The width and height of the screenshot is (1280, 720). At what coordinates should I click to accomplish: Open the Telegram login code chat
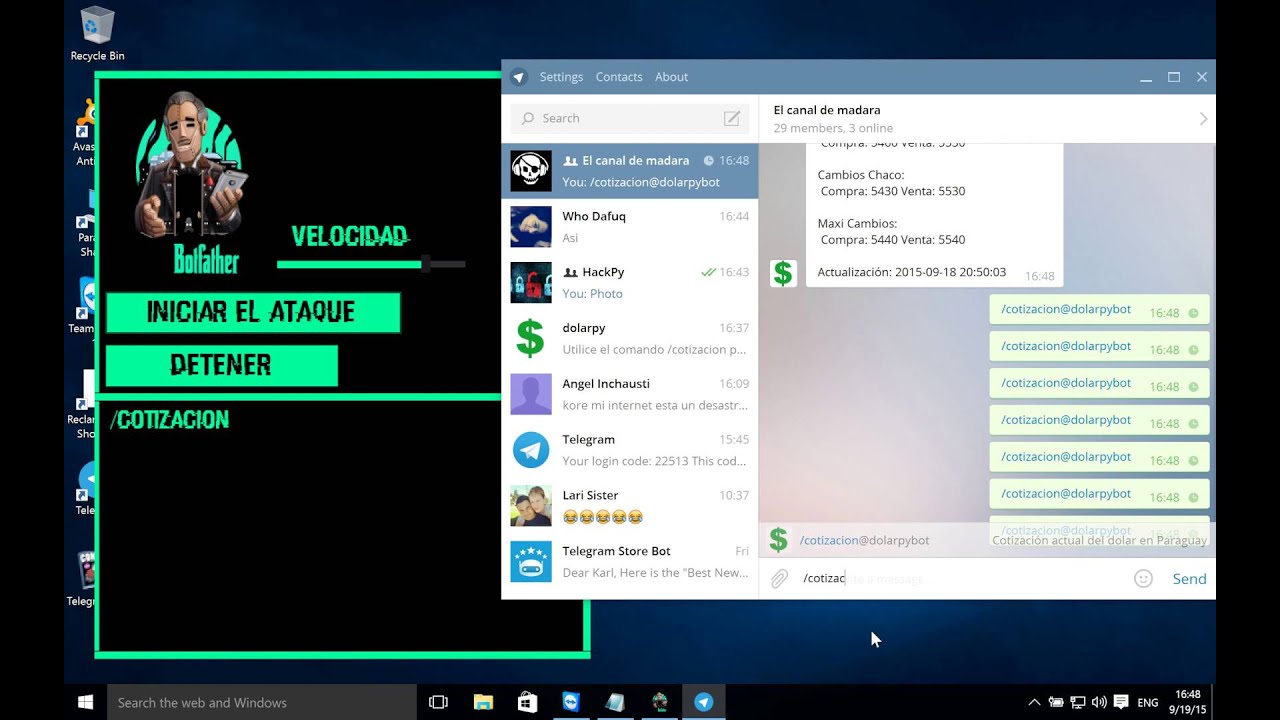click(629, 451)
